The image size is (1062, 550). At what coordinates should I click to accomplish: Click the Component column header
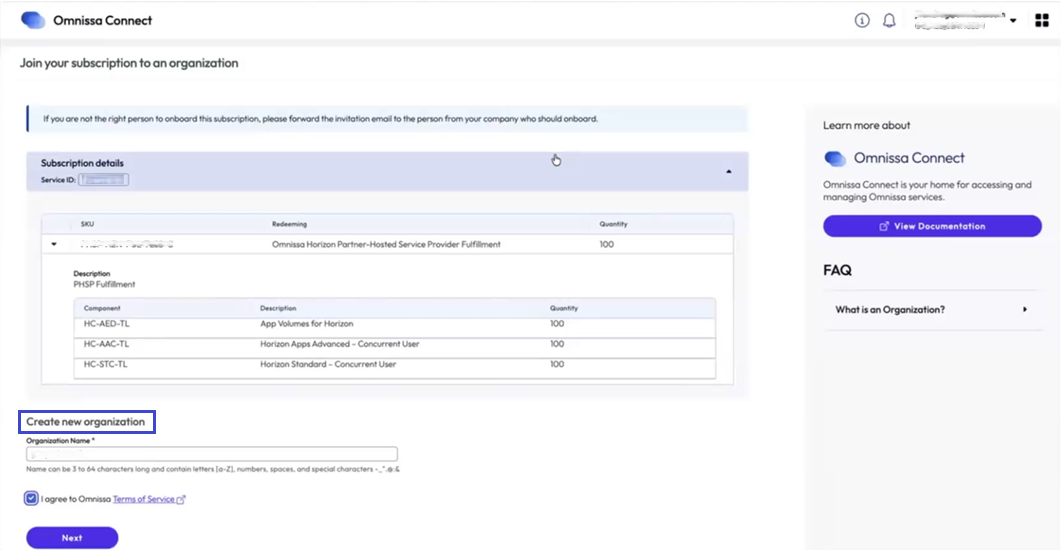(102, 308)
